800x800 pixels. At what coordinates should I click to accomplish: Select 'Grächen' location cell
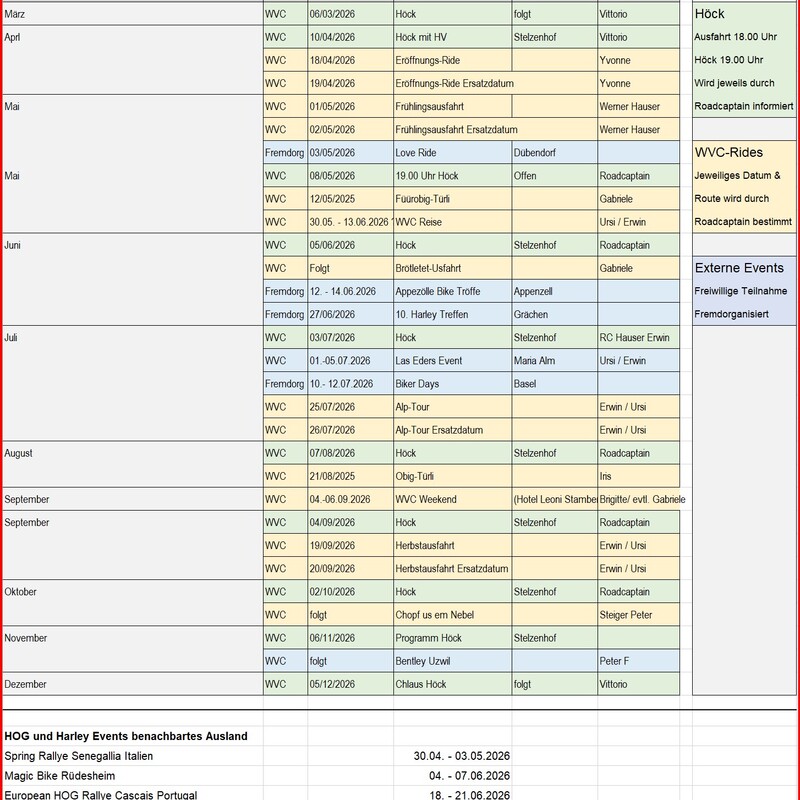[x=555, y=314]
